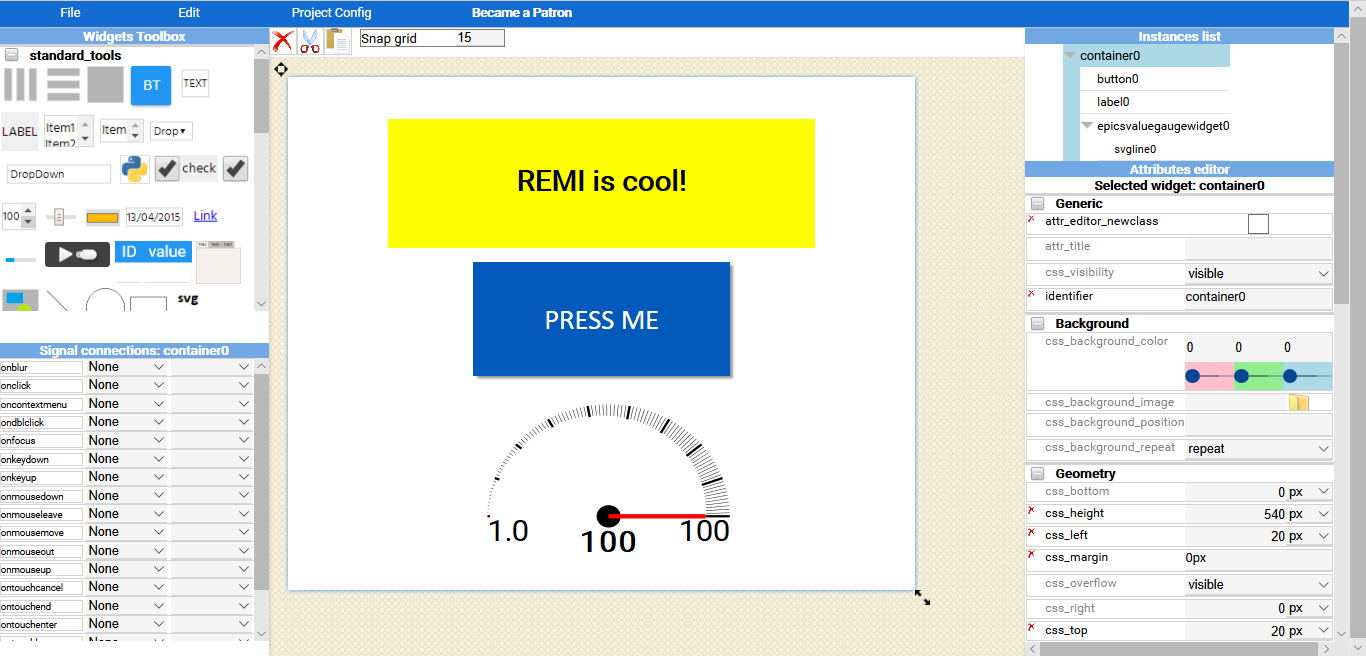The width and height of the screenshot is (1366, 656).
Task: Select the VBox horizontal-bars widget in toolbox
Action: click(x=63, y=85)
